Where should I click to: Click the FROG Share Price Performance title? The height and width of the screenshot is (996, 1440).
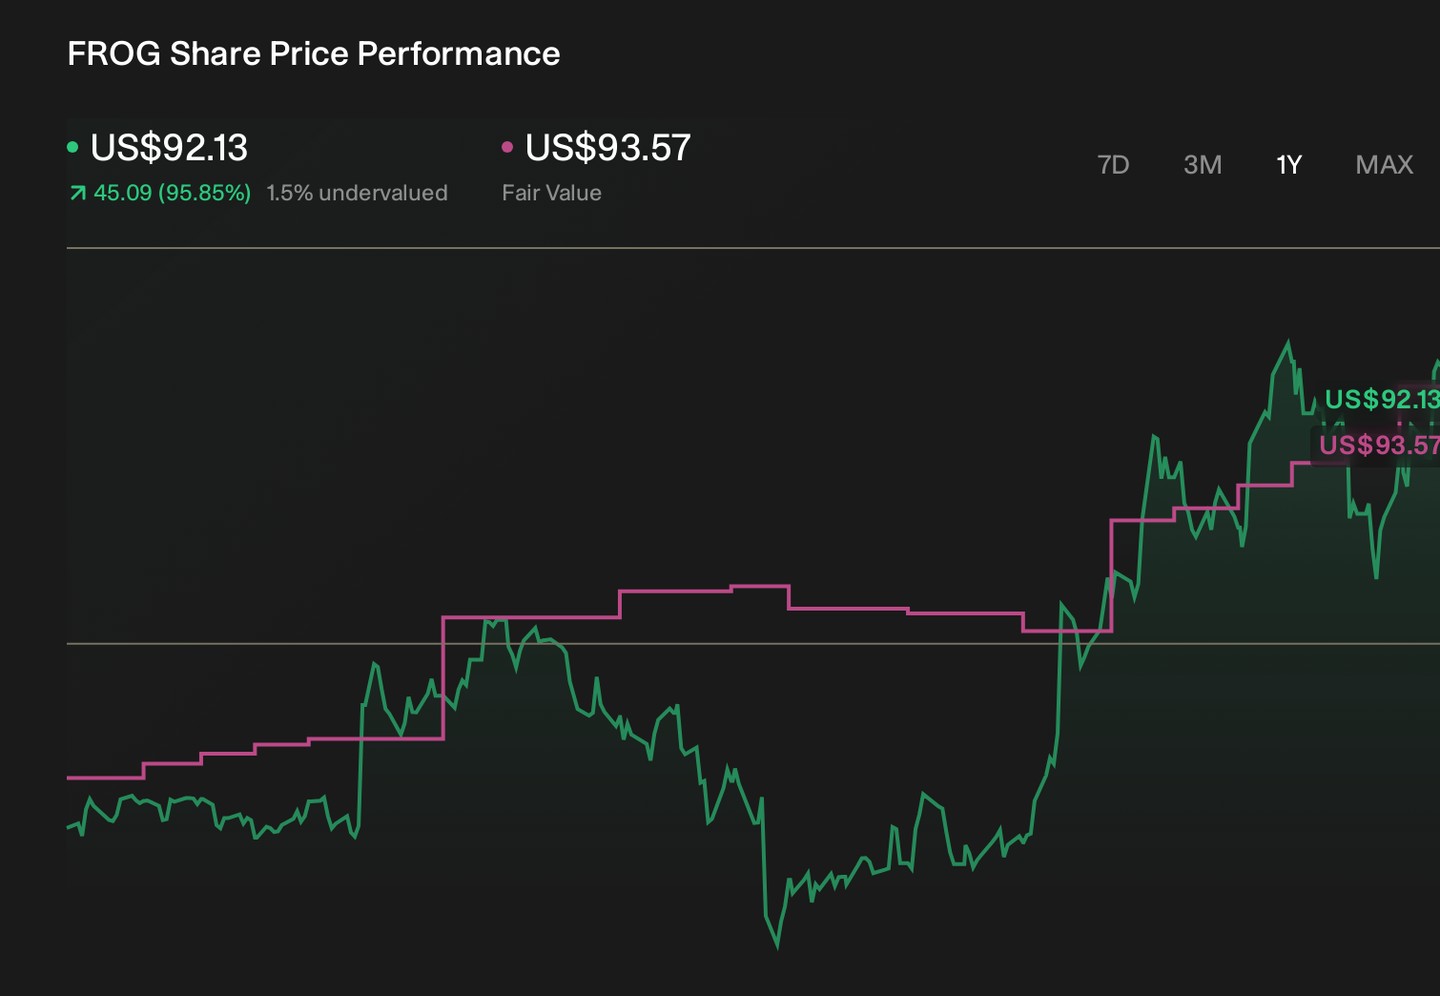click(314, 54)
